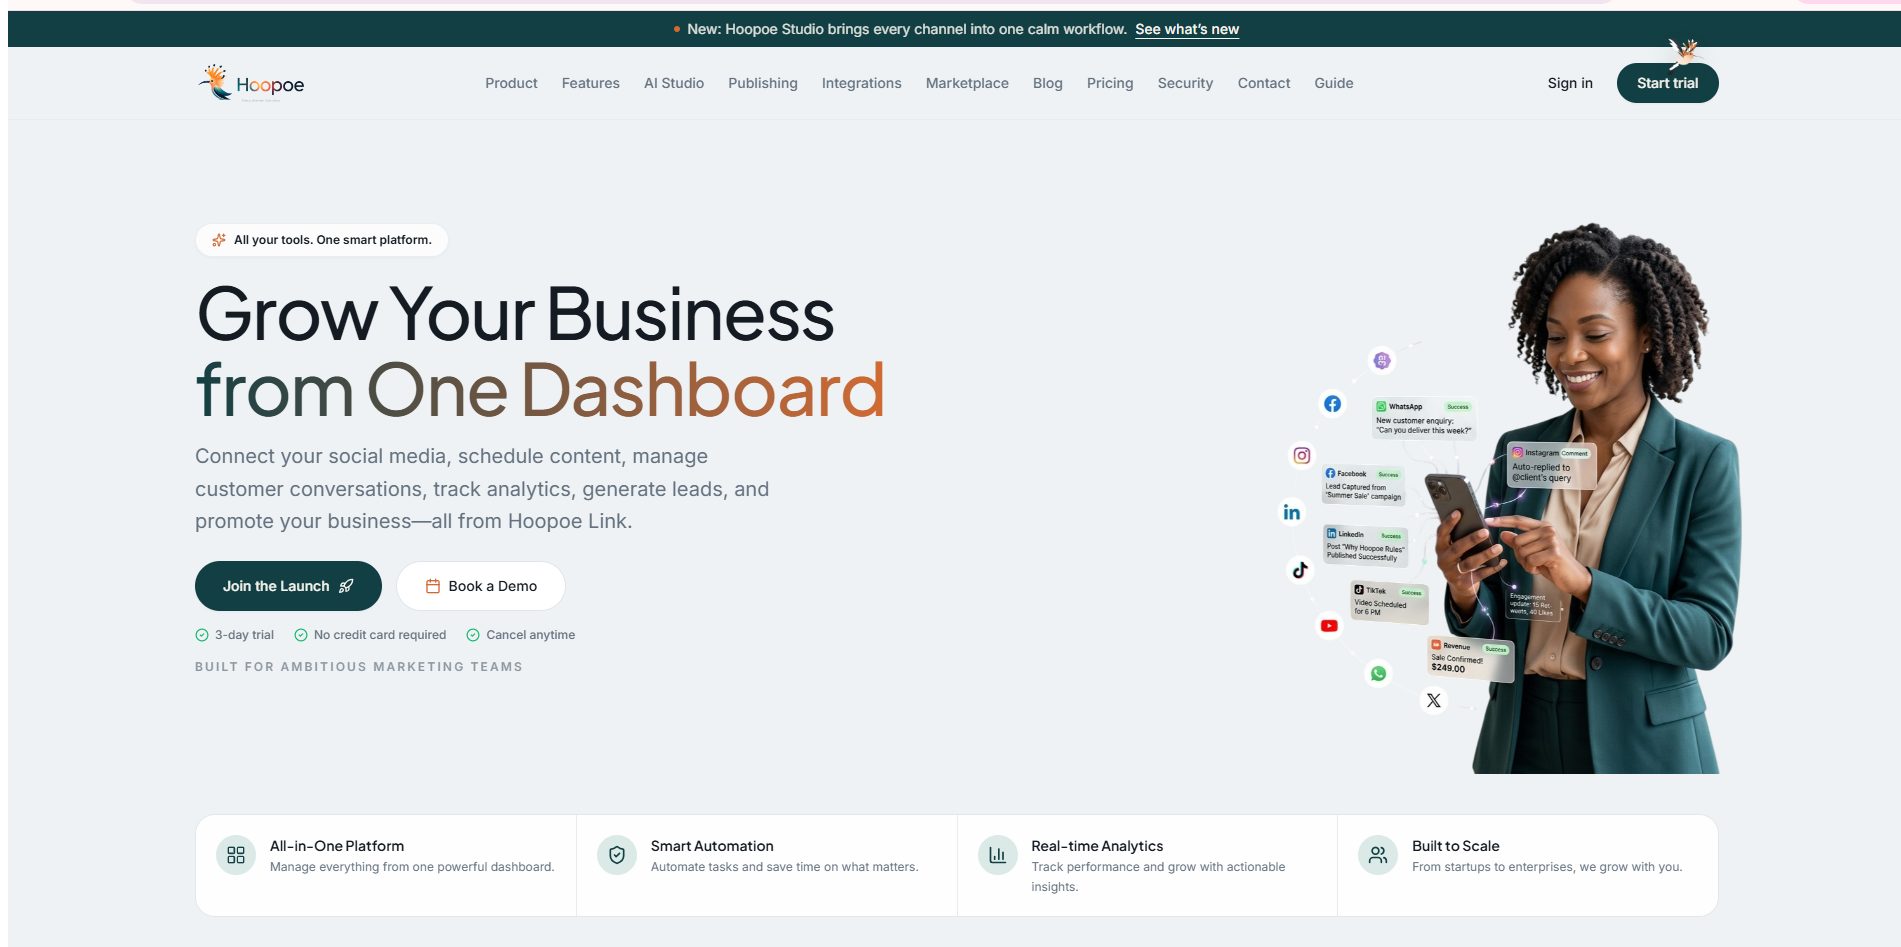This screenshot has height=947, width=1901.
Task: Open Integrations in the navbar
Action: tap(861, 83)
